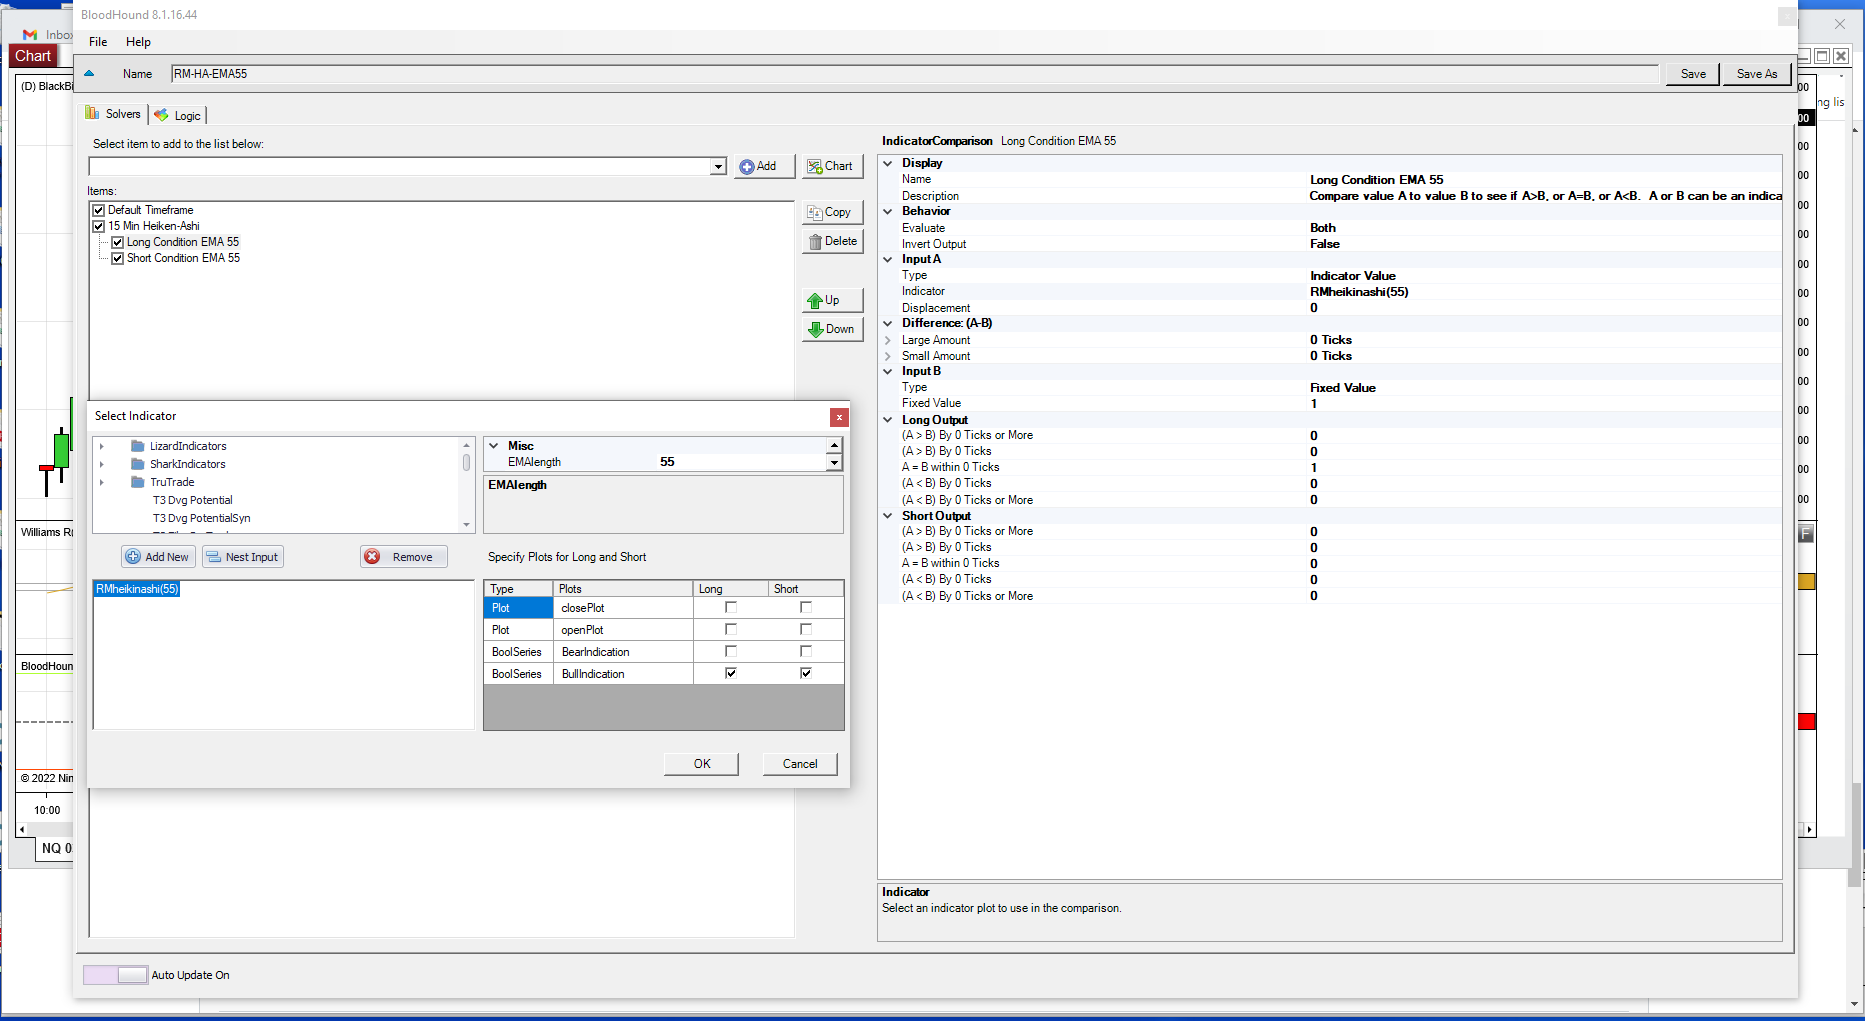Viewport: 1865px width, 1021px height.
Task: Collapse the Display property section
Action: coord(888,163)
